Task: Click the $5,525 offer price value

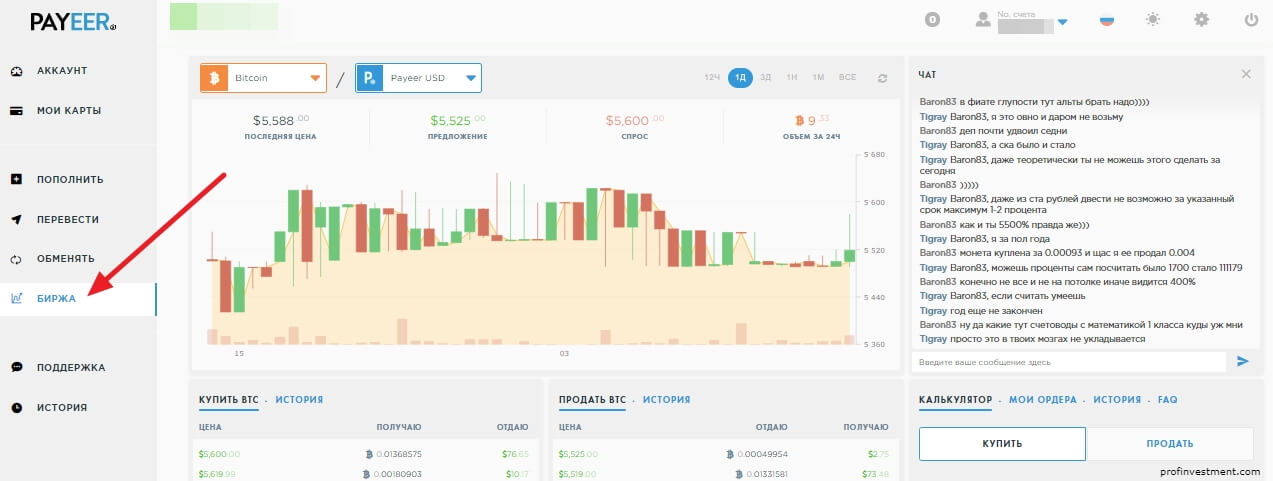Action: pyautogui.click(x=458, y=121)
